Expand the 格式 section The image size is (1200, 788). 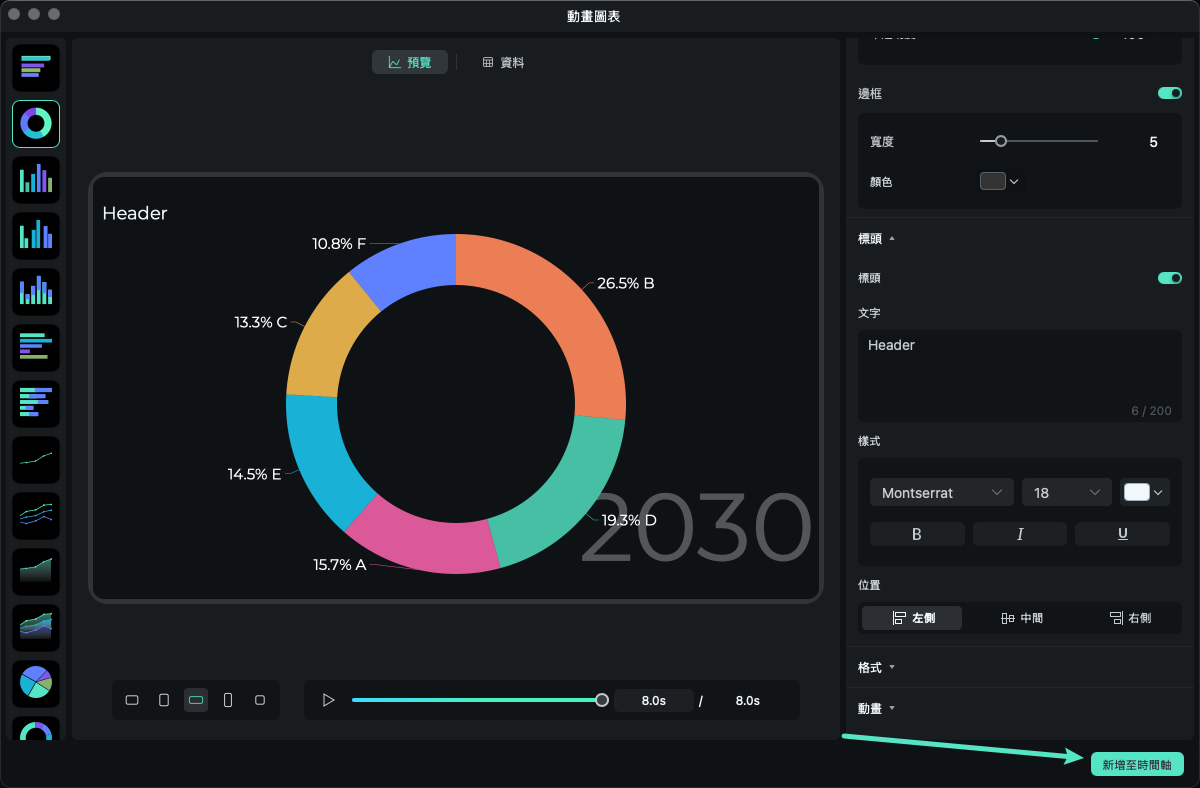tap(876, 667)
